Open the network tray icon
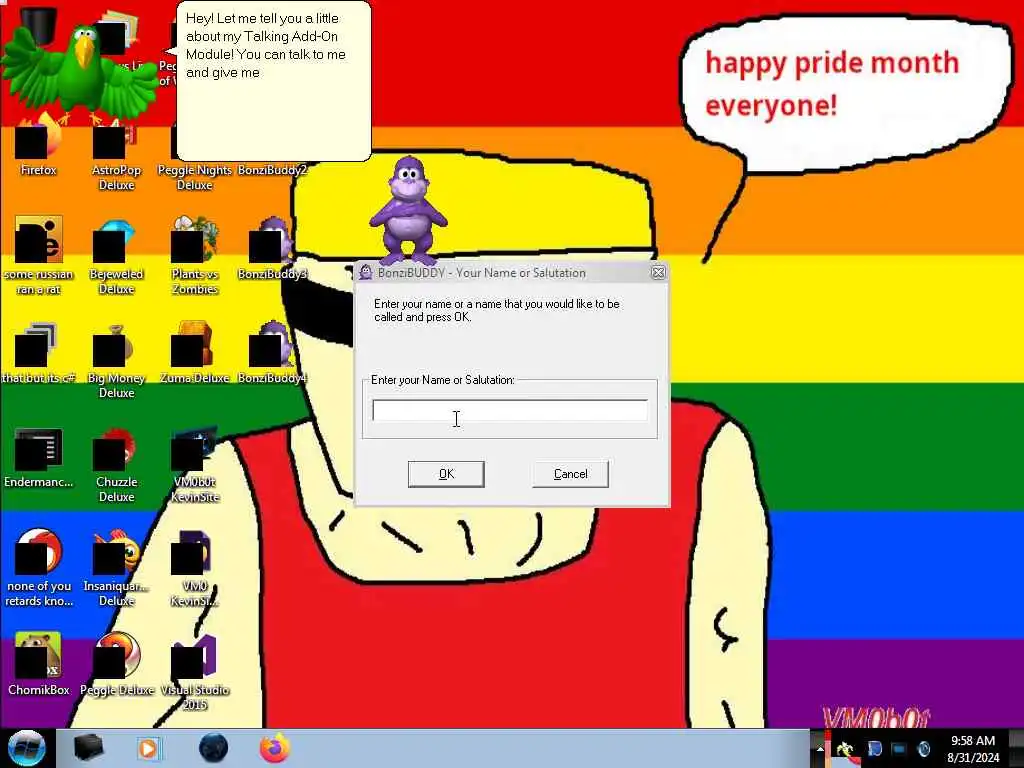This screenshot has height=768, width=1024. [x=899, y=749]
